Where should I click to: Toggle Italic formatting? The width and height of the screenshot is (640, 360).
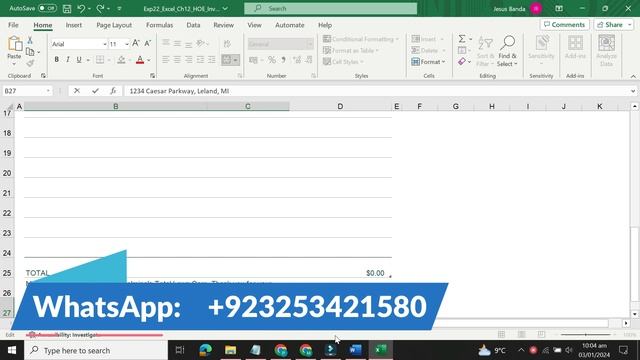(68, 60)
